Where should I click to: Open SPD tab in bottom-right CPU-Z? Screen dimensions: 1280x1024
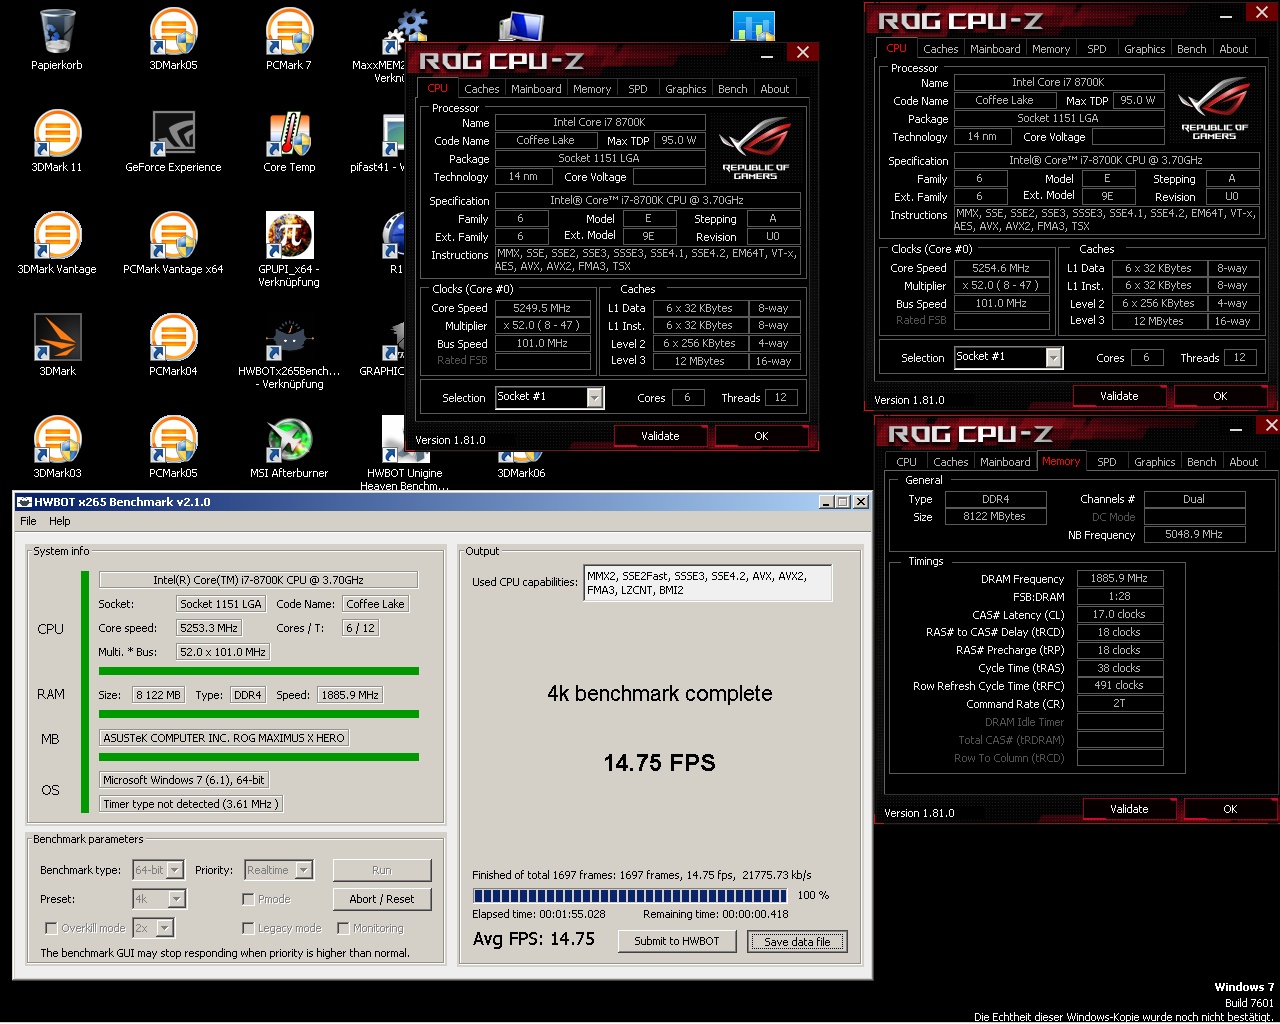[x=1106, y=462]
